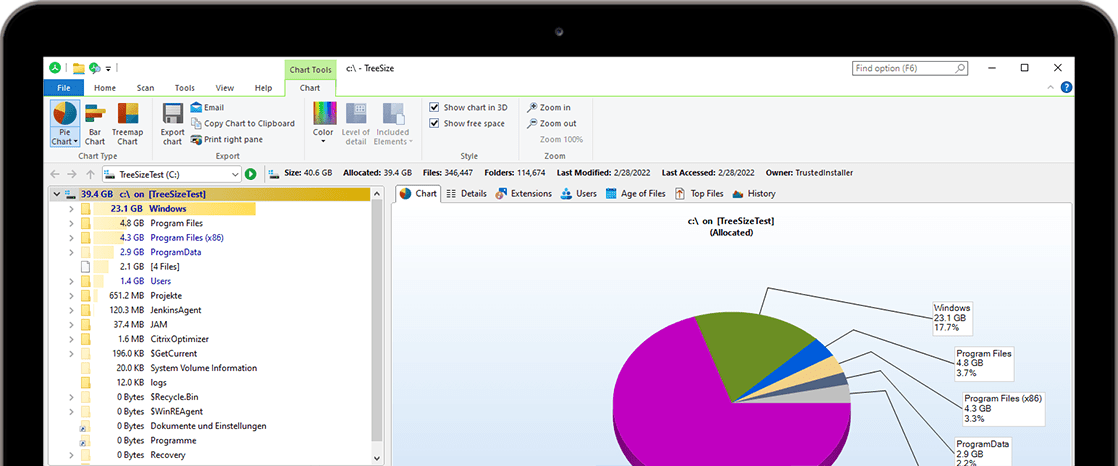1118x466 pixels.
Task: Switch to the Extensions tab
Action: click(523, 193)
